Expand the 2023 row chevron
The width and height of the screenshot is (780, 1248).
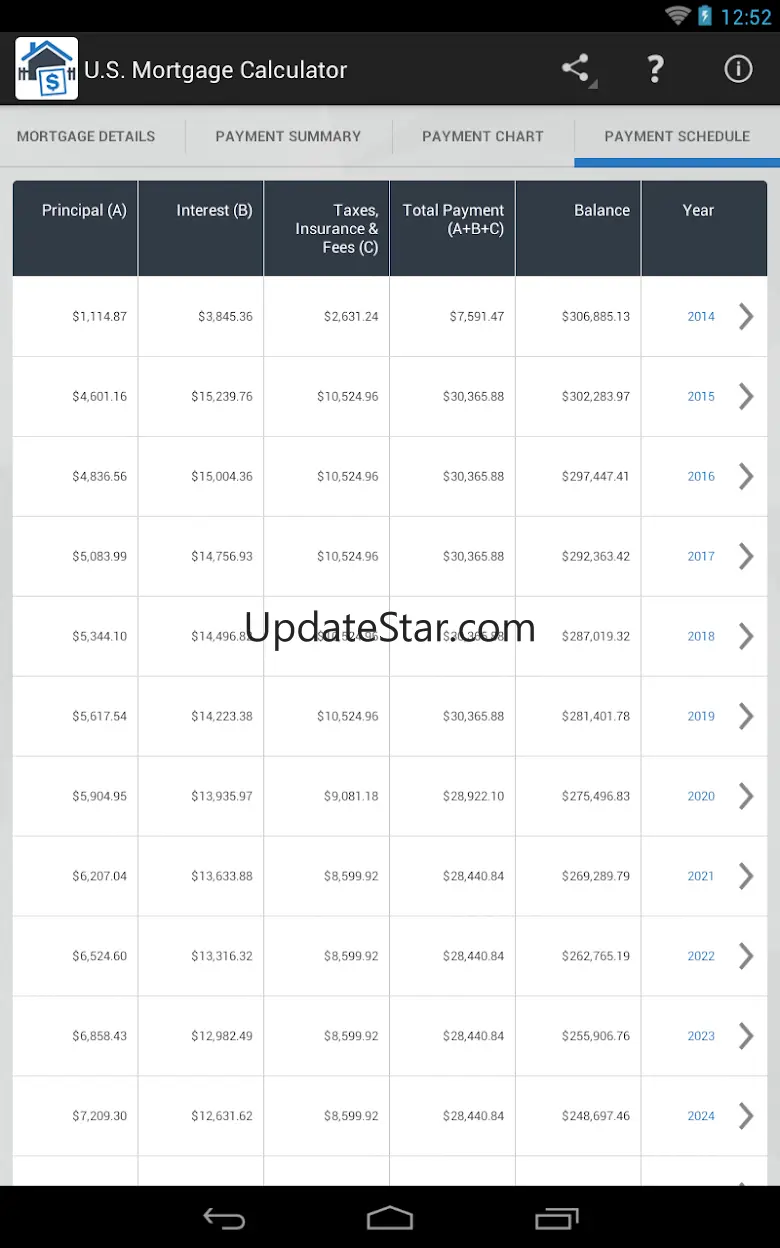click(746, 1036)
